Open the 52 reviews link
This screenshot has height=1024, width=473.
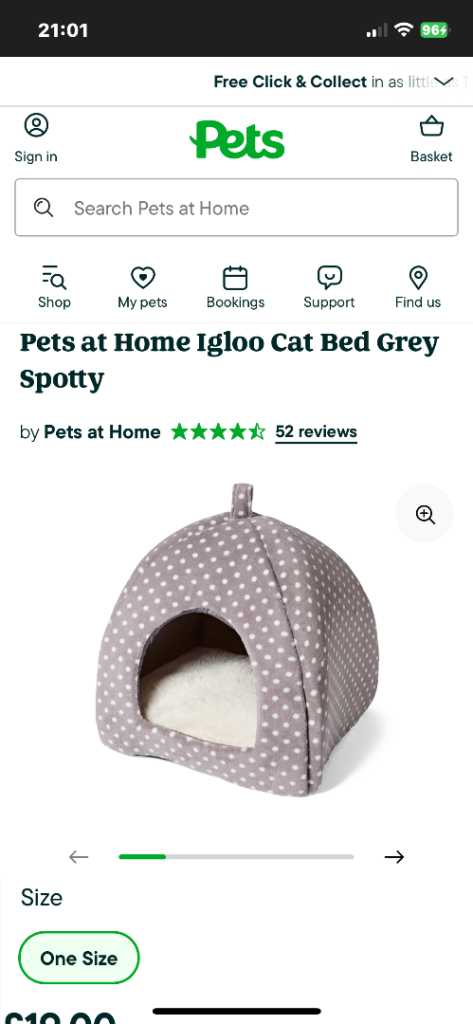click(x=316, y=432)
